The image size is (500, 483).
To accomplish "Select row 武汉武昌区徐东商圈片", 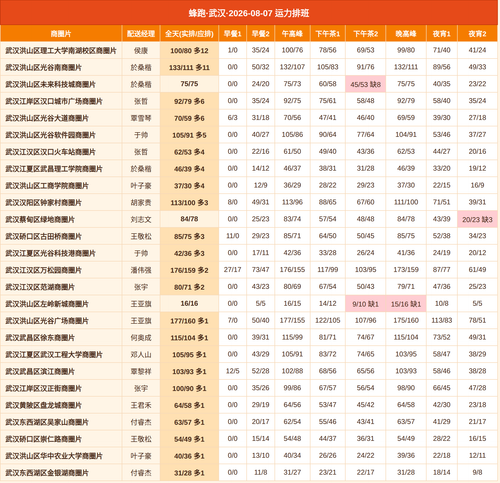I will point(249,338).
